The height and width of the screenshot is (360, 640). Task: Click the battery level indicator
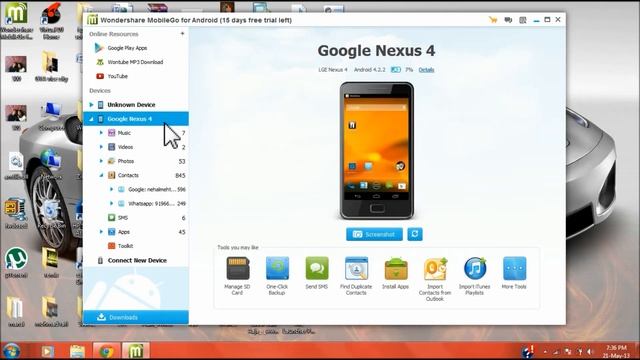(x=396, y=70)
